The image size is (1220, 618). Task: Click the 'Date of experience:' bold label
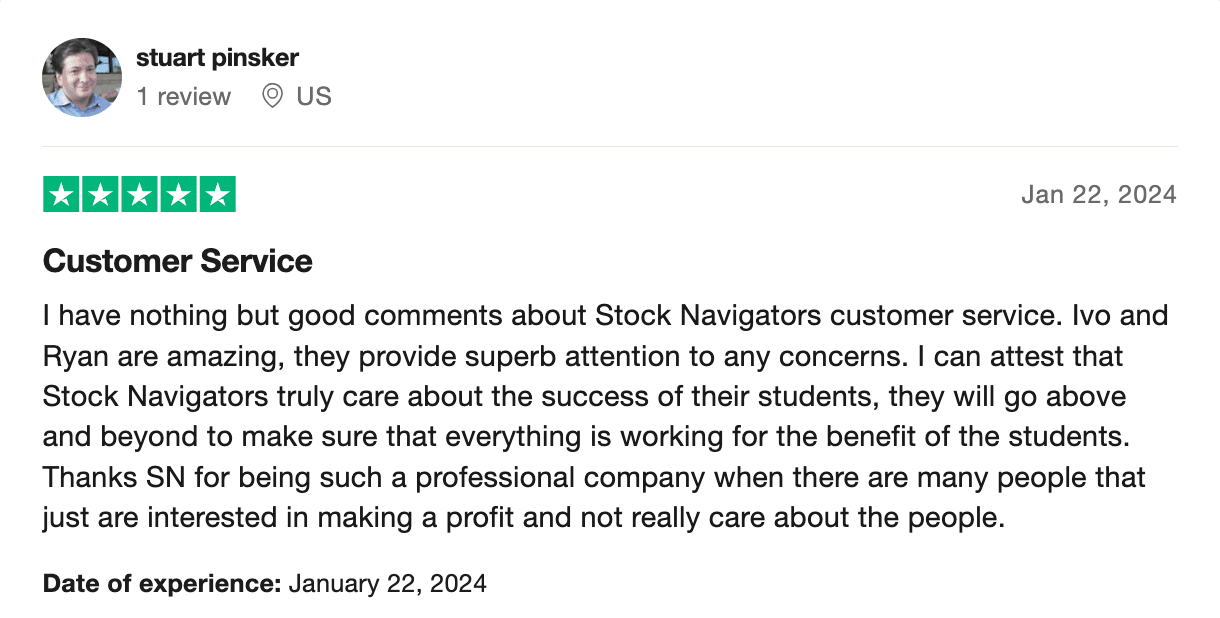click(x=162, y=583)
